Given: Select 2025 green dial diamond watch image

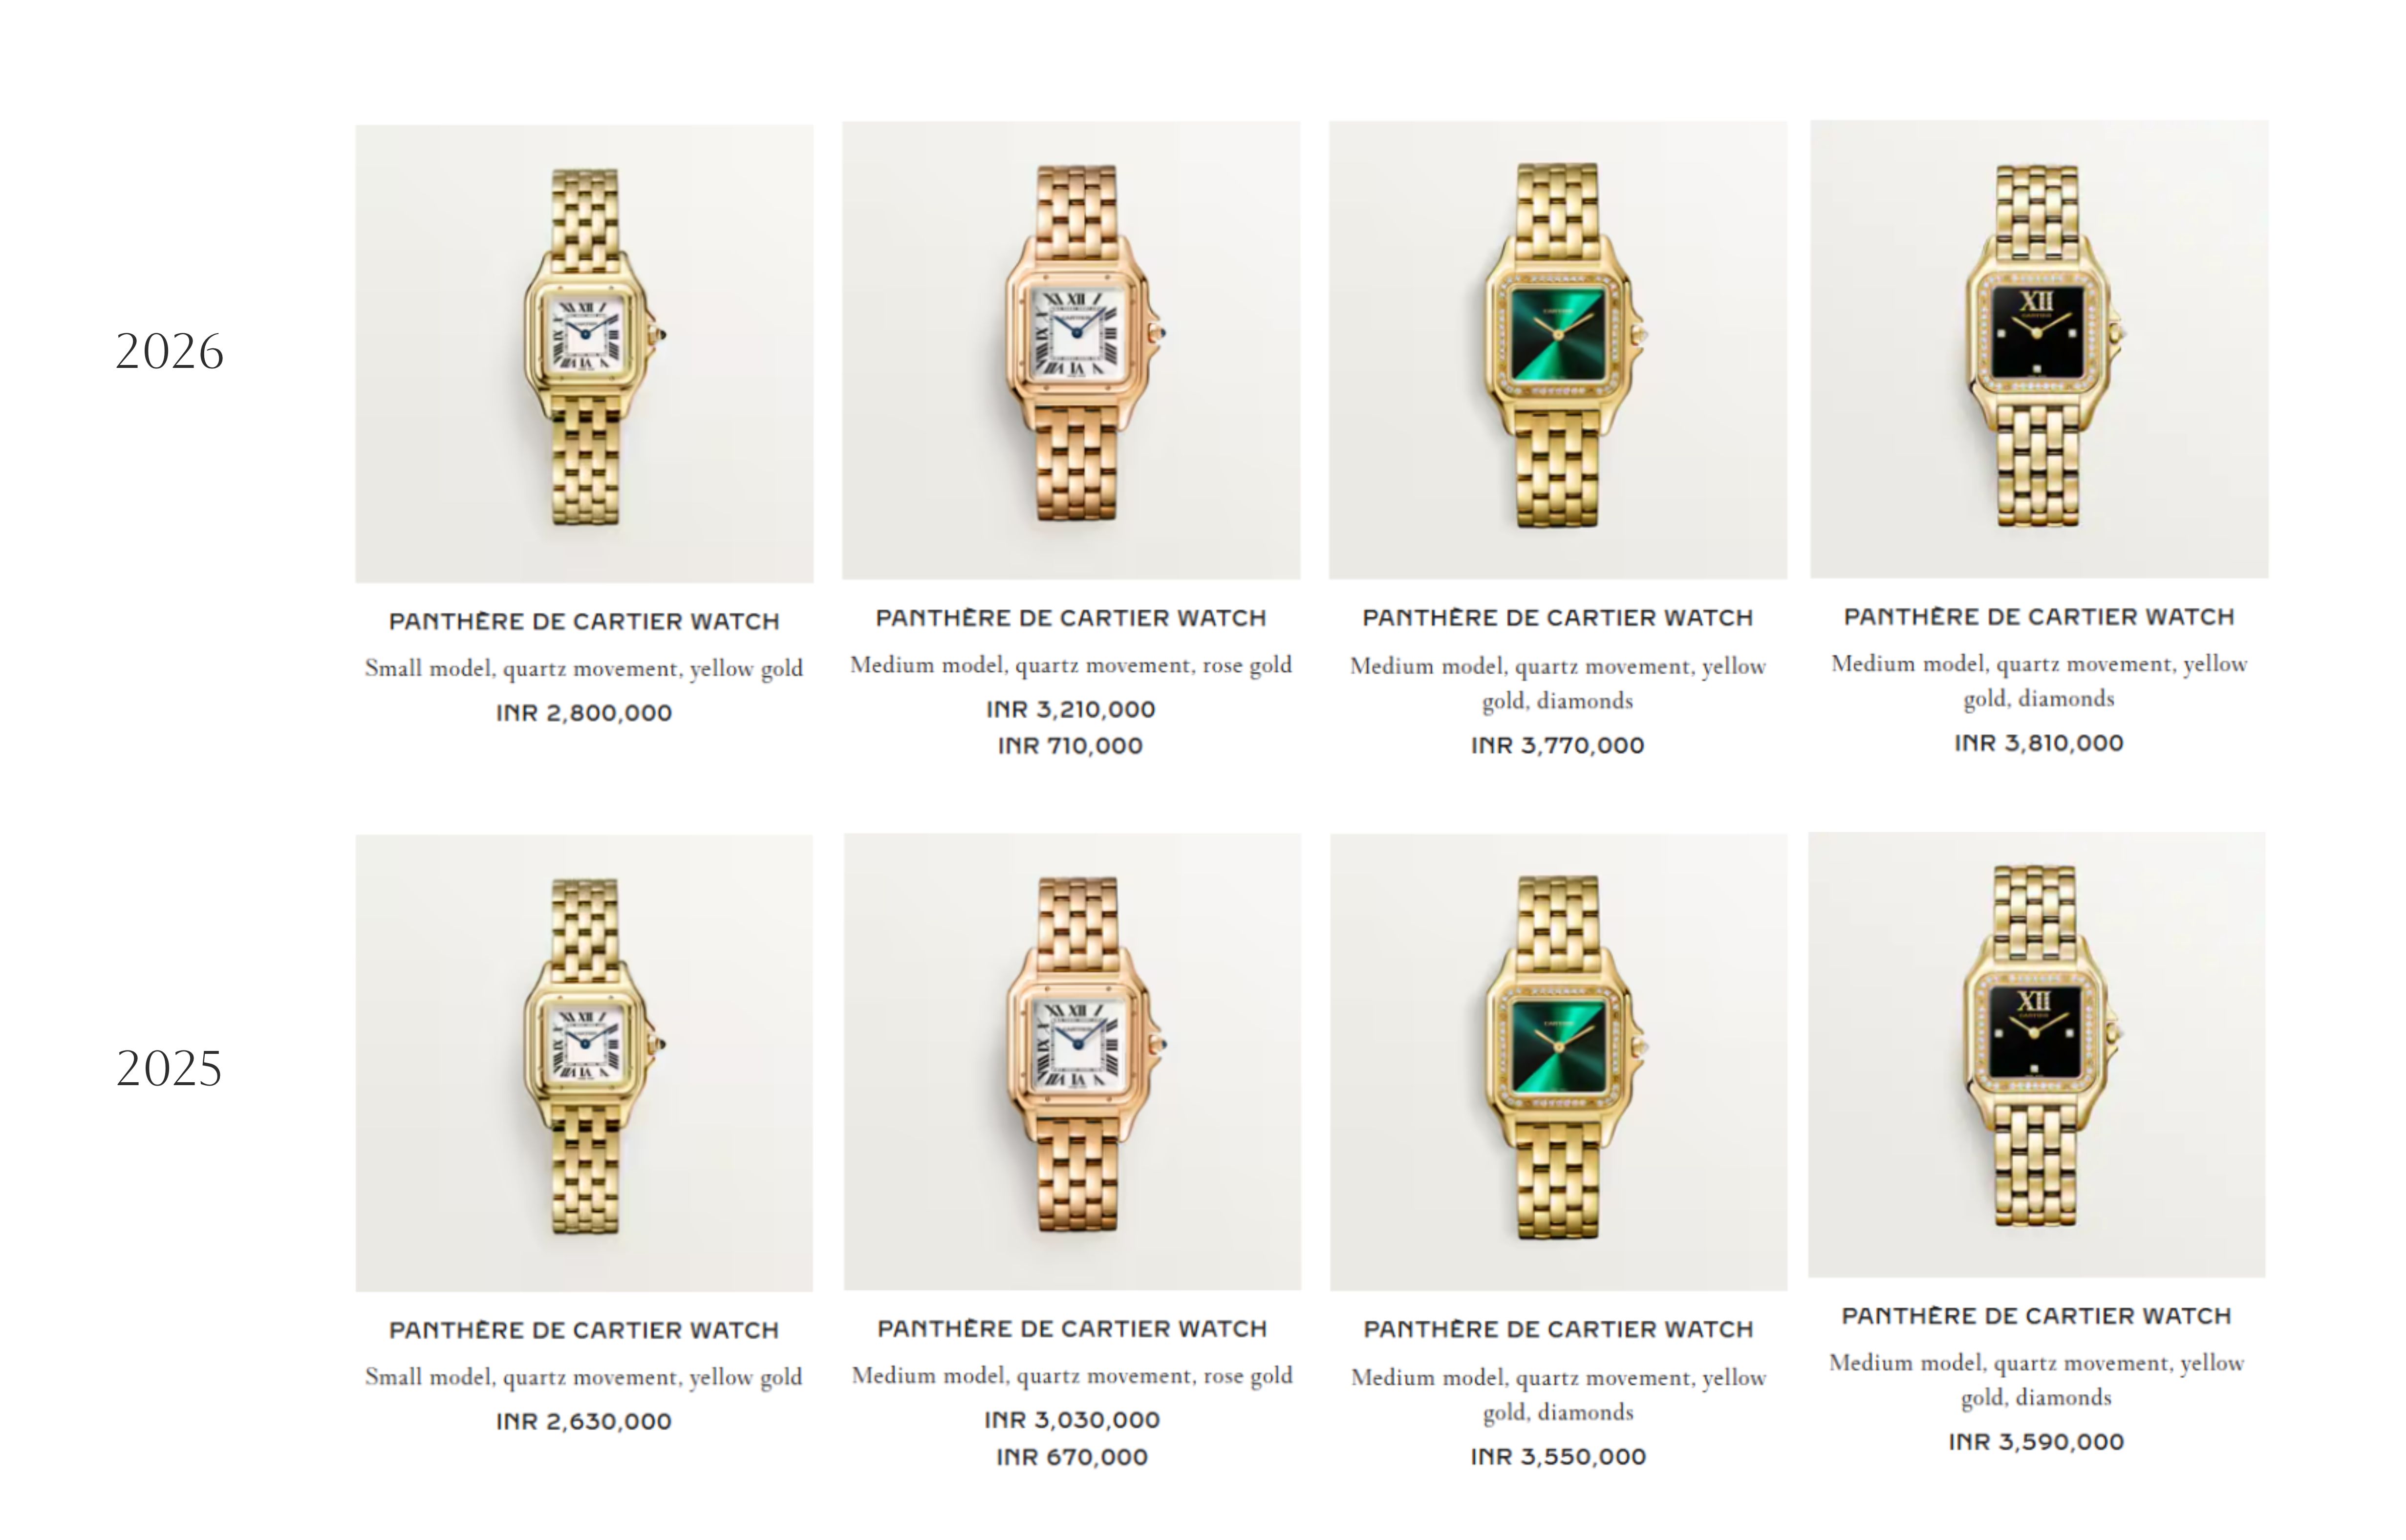Looking at the screenshot, I should [x=1558, y=1062].
